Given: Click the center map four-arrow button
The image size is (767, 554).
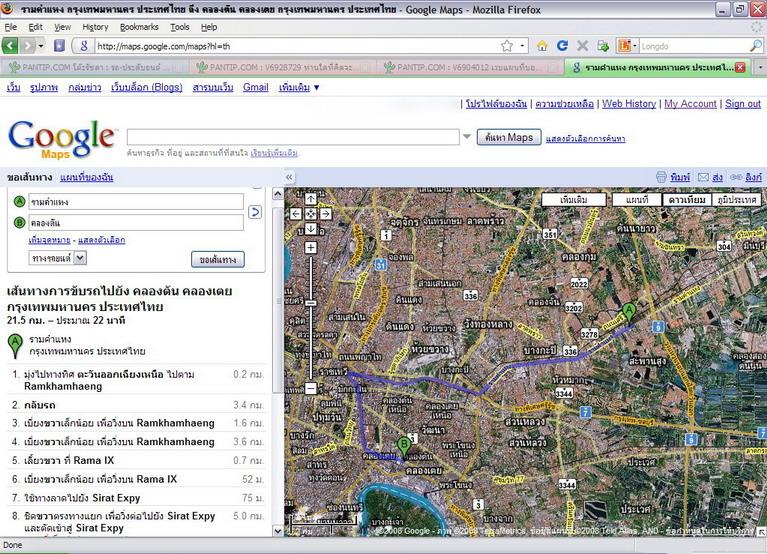Looking at the screenshot, I should click(311, 214).
